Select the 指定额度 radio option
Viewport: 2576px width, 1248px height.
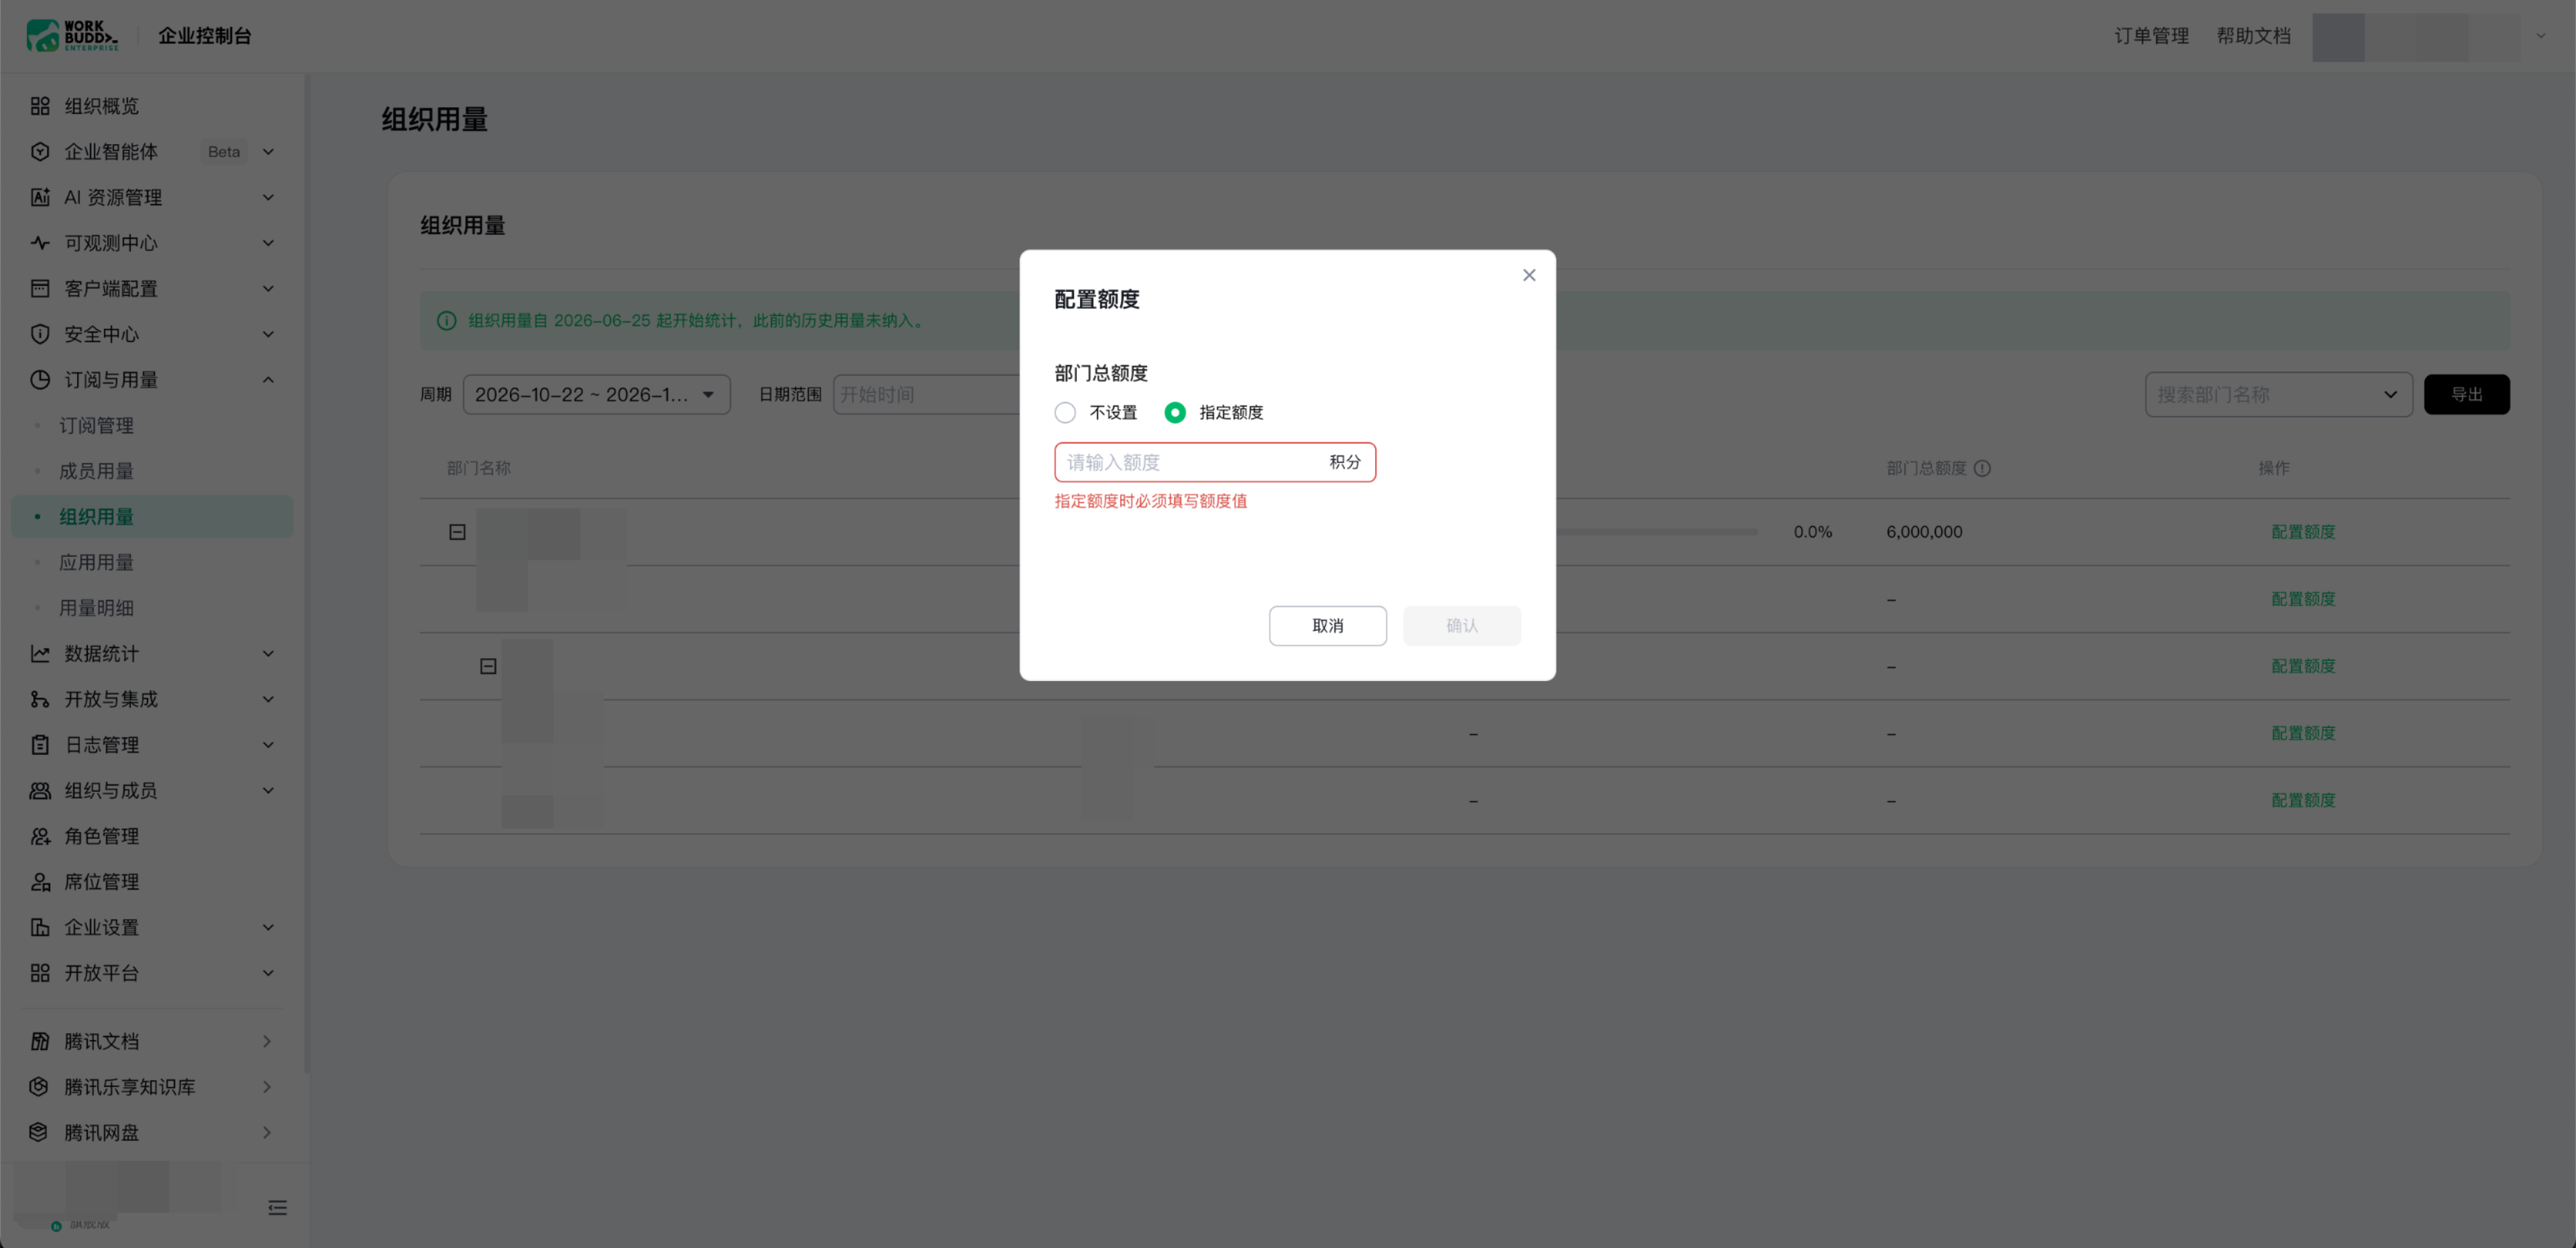(x=1175, y=412)
